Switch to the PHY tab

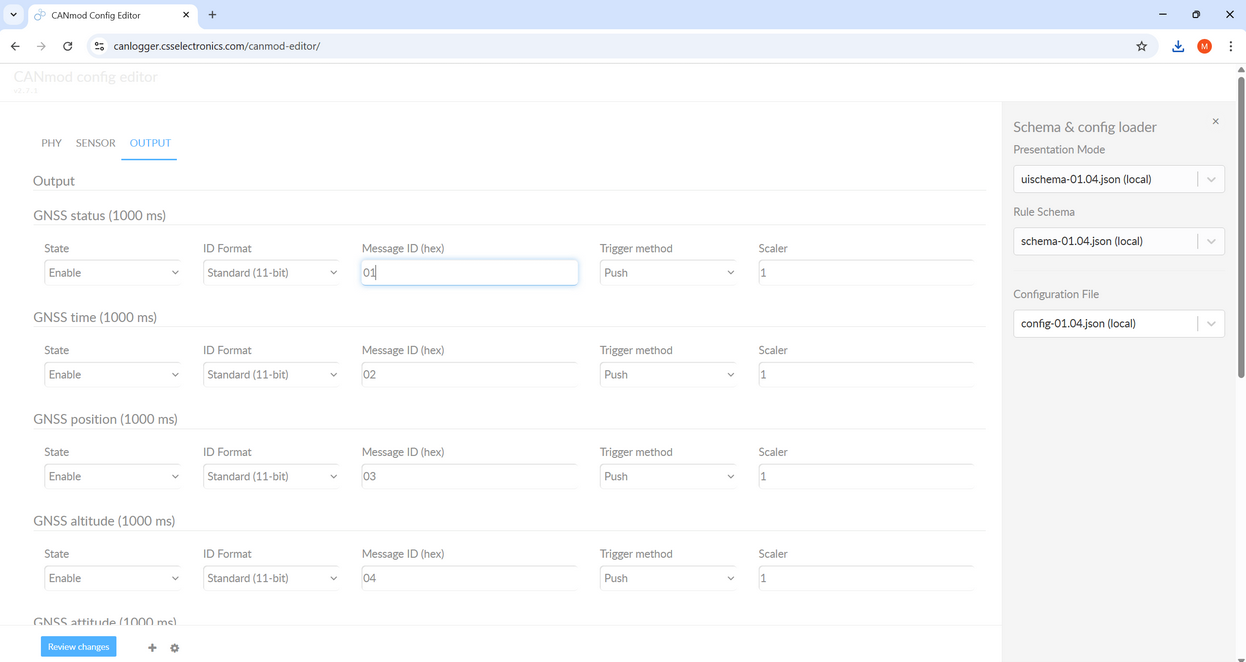51,143
